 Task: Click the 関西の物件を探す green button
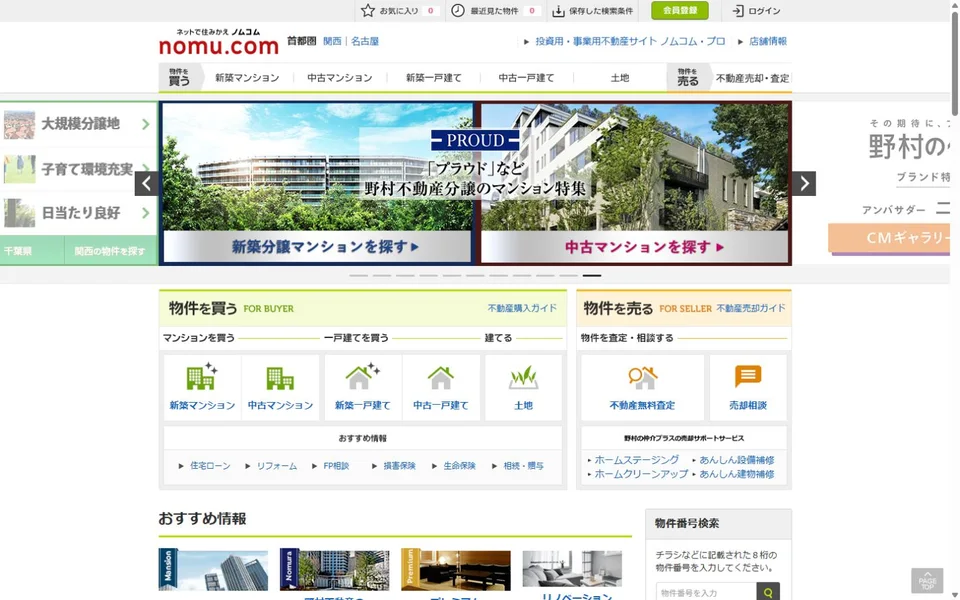point(110,251)
